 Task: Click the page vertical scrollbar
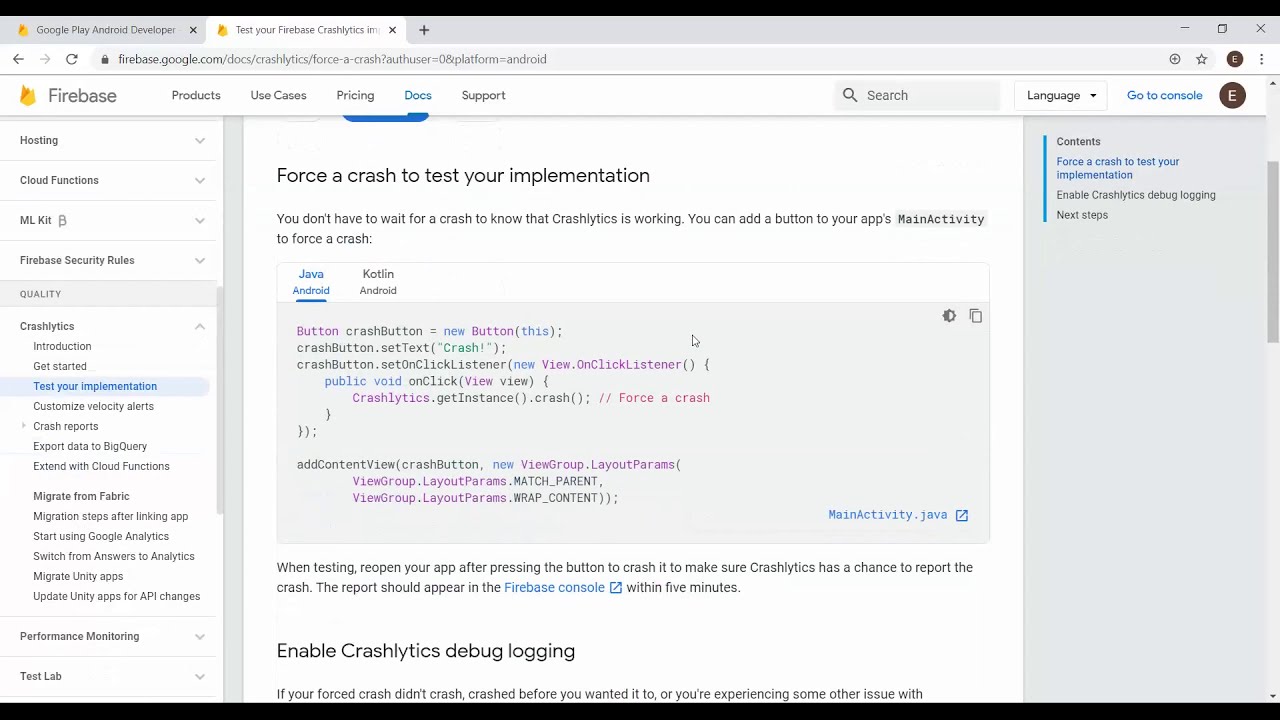(1273, 252)
